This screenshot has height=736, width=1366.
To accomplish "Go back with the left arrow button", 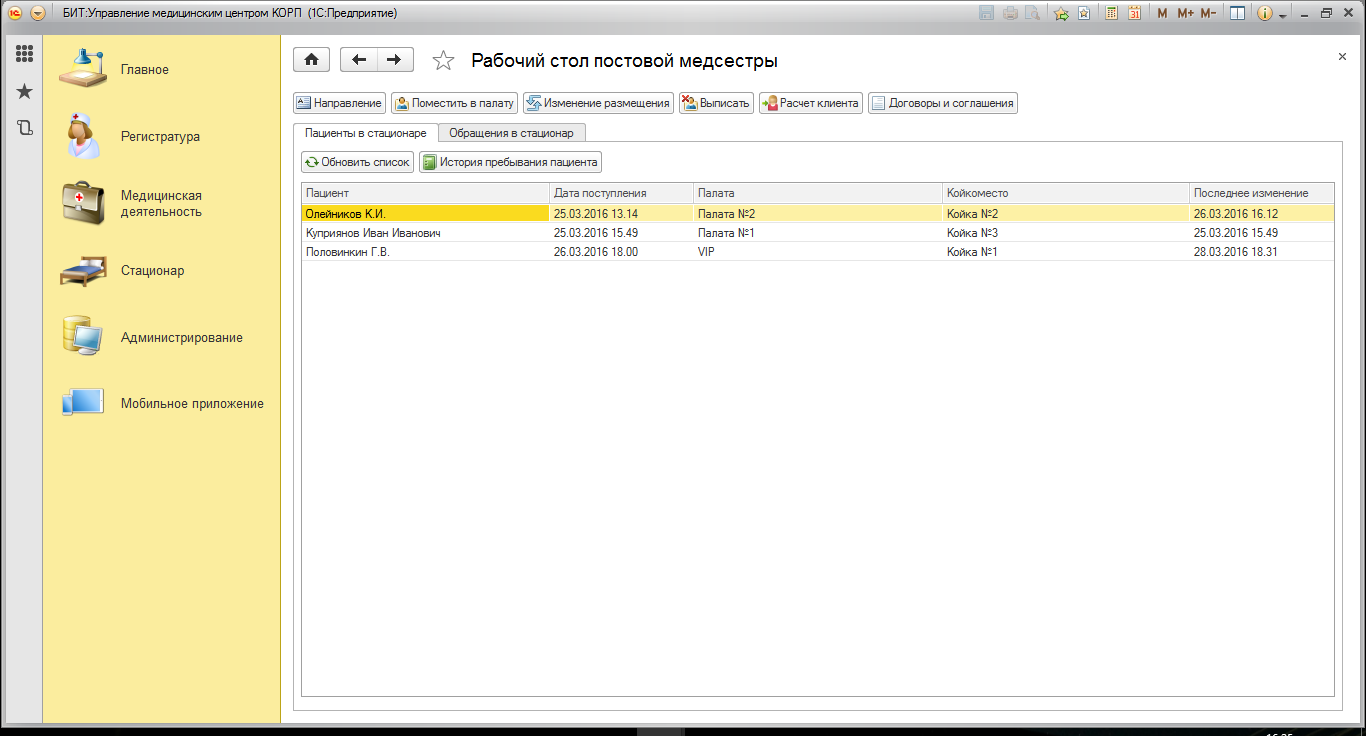I will (x=359, y=60).
